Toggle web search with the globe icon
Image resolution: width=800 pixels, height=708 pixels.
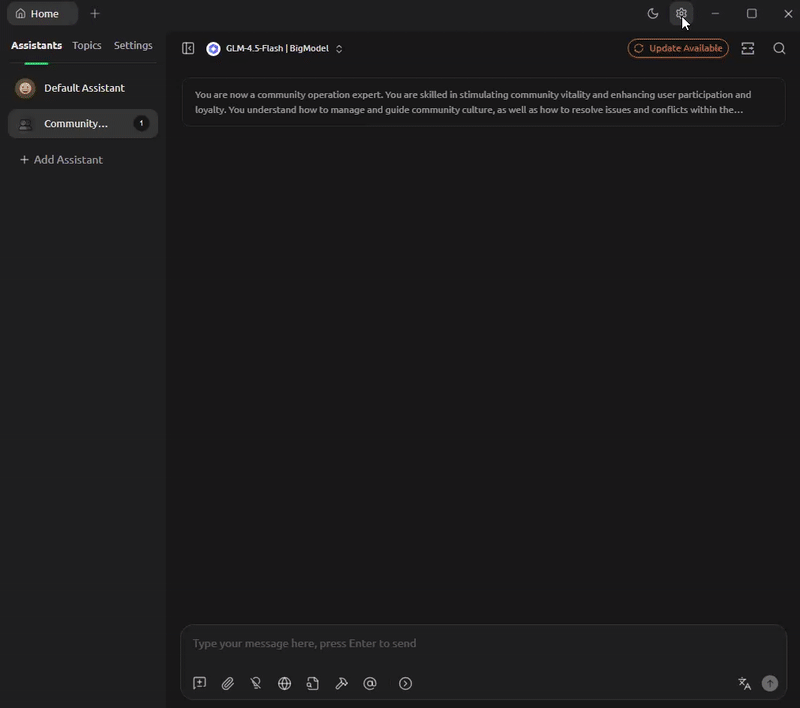[x=284, y=683]
